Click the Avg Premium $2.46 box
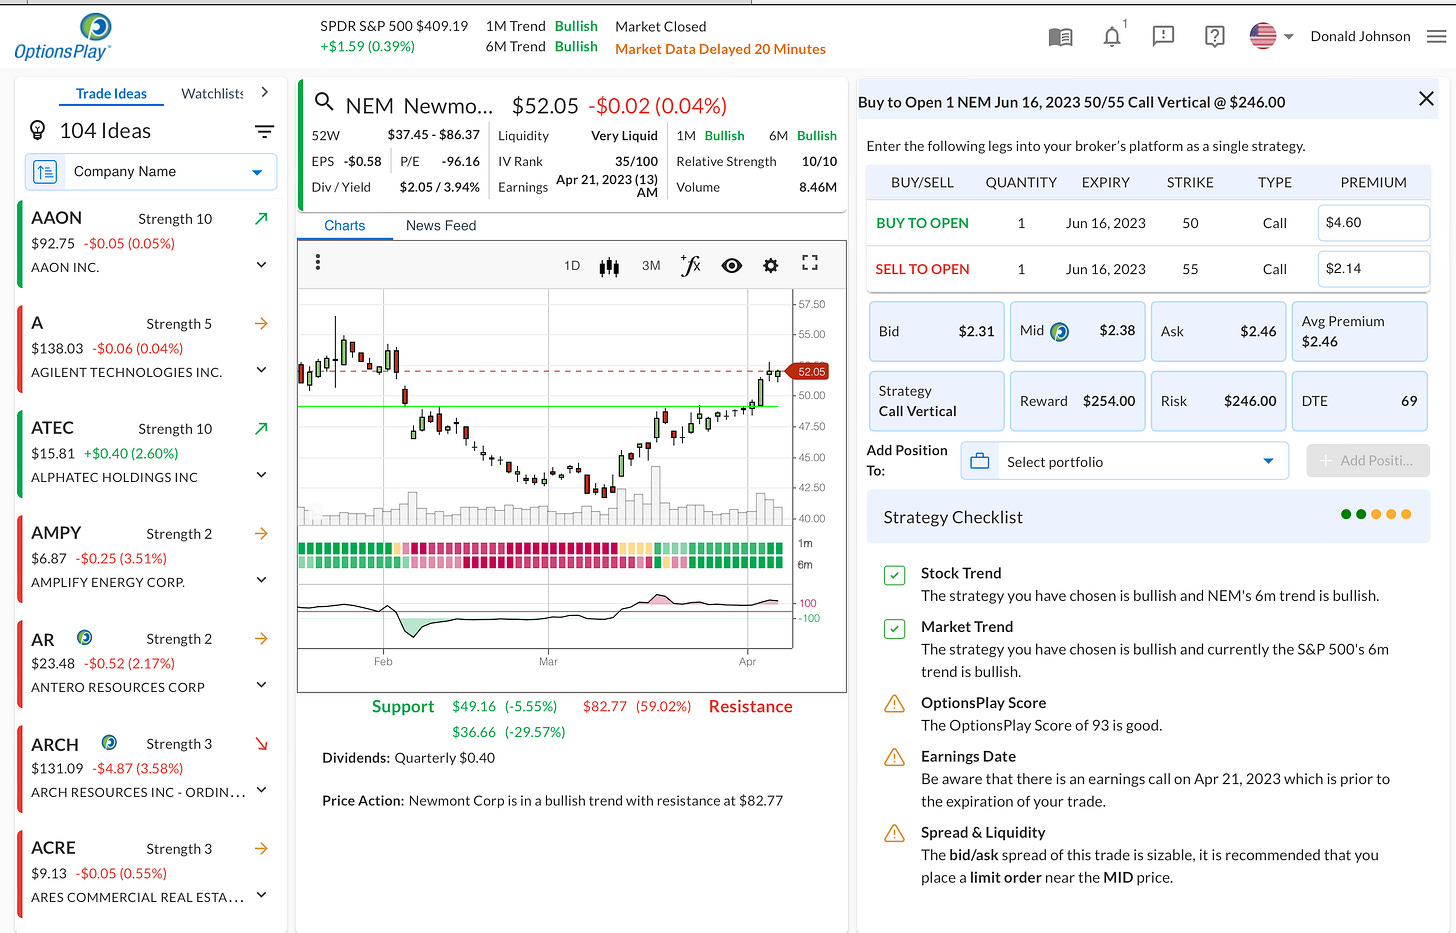This screenshot has height=933, width=1456. click(1360, 331)
